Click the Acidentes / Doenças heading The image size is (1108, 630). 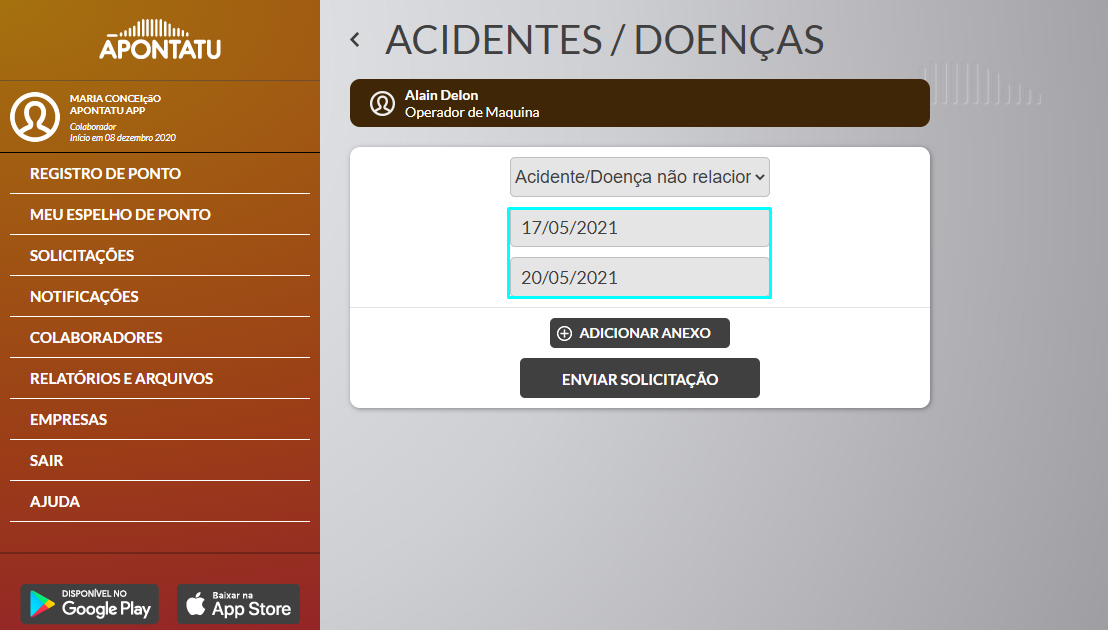click(604, 40)
